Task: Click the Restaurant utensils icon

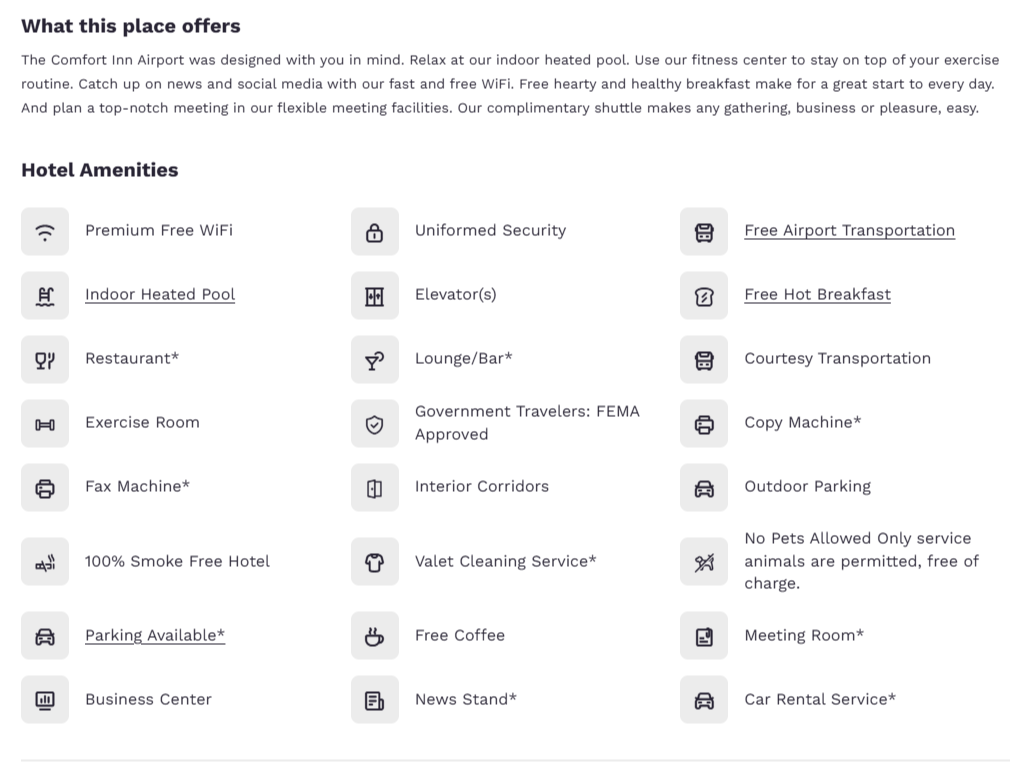Action: pos(45,360)
